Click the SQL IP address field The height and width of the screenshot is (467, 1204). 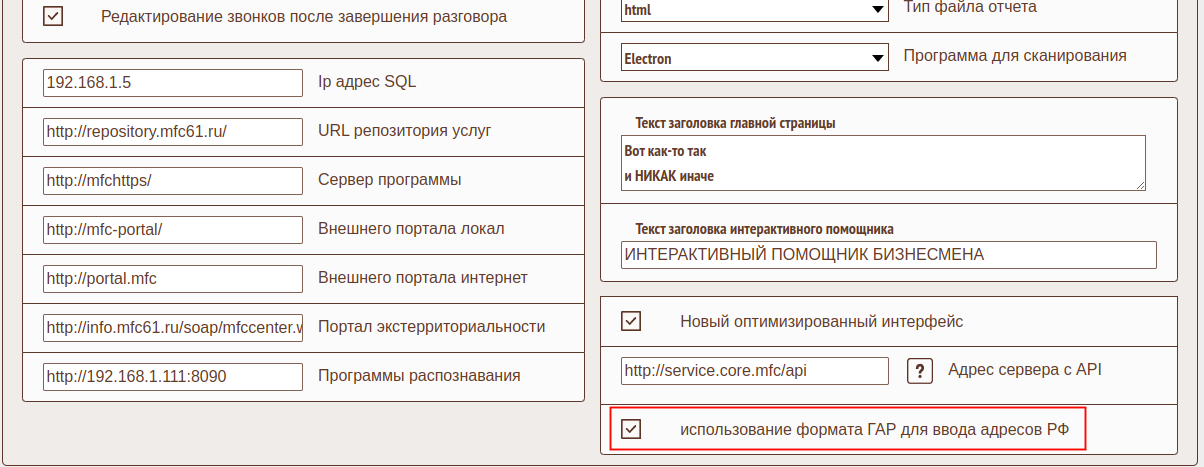click(172, 82)
